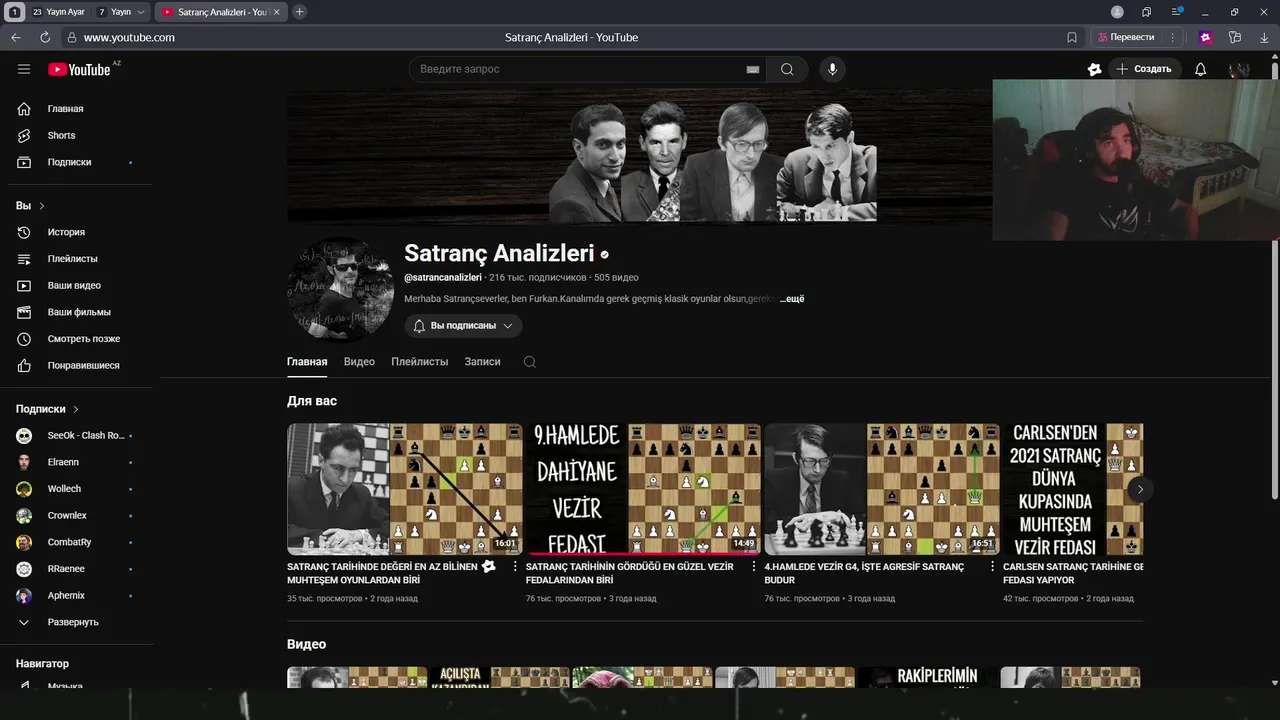Open Ваши видео in the sidebar

[x=76, y=285]
